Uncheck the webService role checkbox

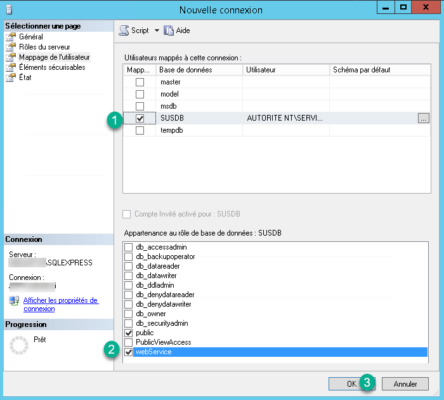(128, 352)
